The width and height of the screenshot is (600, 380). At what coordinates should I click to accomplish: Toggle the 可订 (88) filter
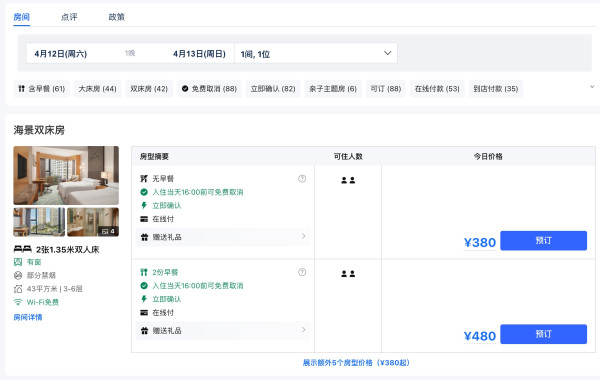[x=386, y=89]
